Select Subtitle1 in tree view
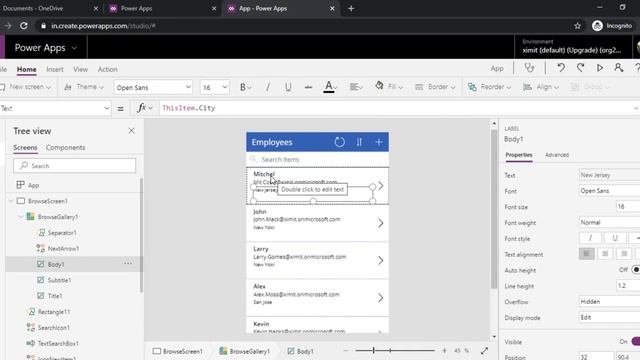The width and height of the screenshot is (640, 360). (x=59, y=280)
